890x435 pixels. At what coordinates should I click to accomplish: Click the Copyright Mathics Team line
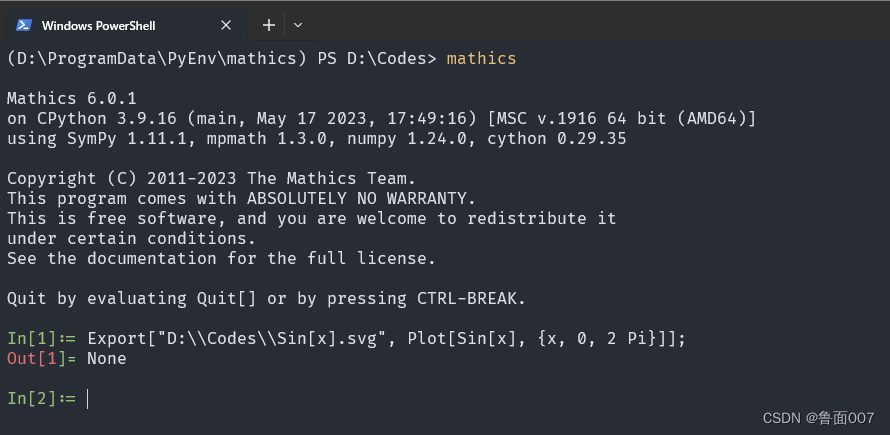(x=211, y=178)
